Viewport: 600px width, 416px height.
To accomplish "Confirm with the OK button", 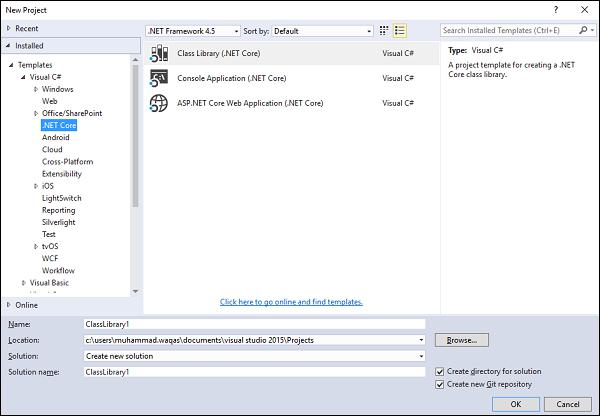I will (516, 404).
